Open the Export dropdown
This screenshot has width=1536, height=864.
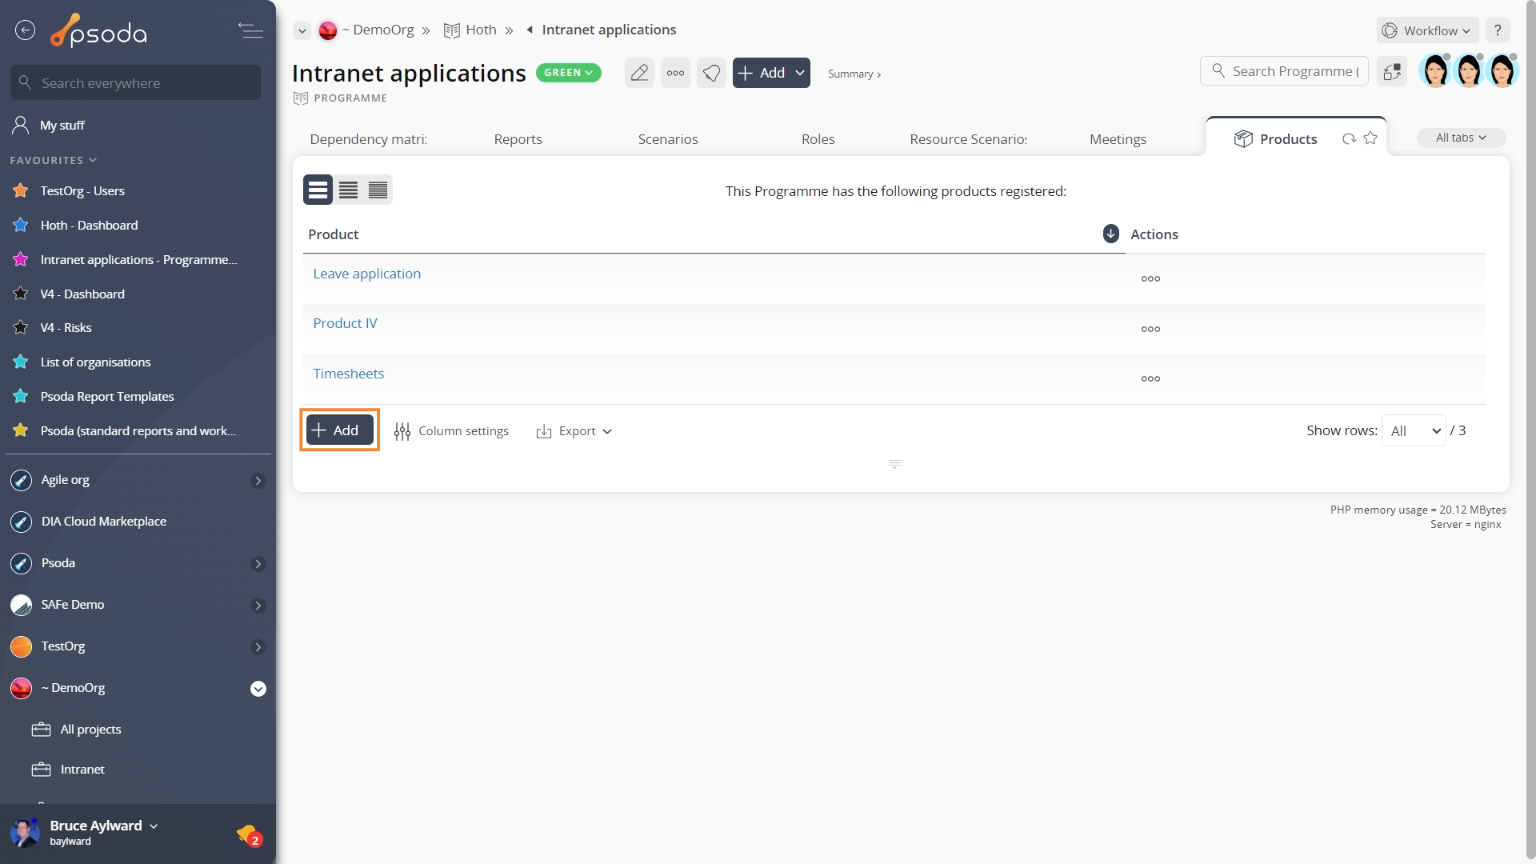tap(574, 431)
